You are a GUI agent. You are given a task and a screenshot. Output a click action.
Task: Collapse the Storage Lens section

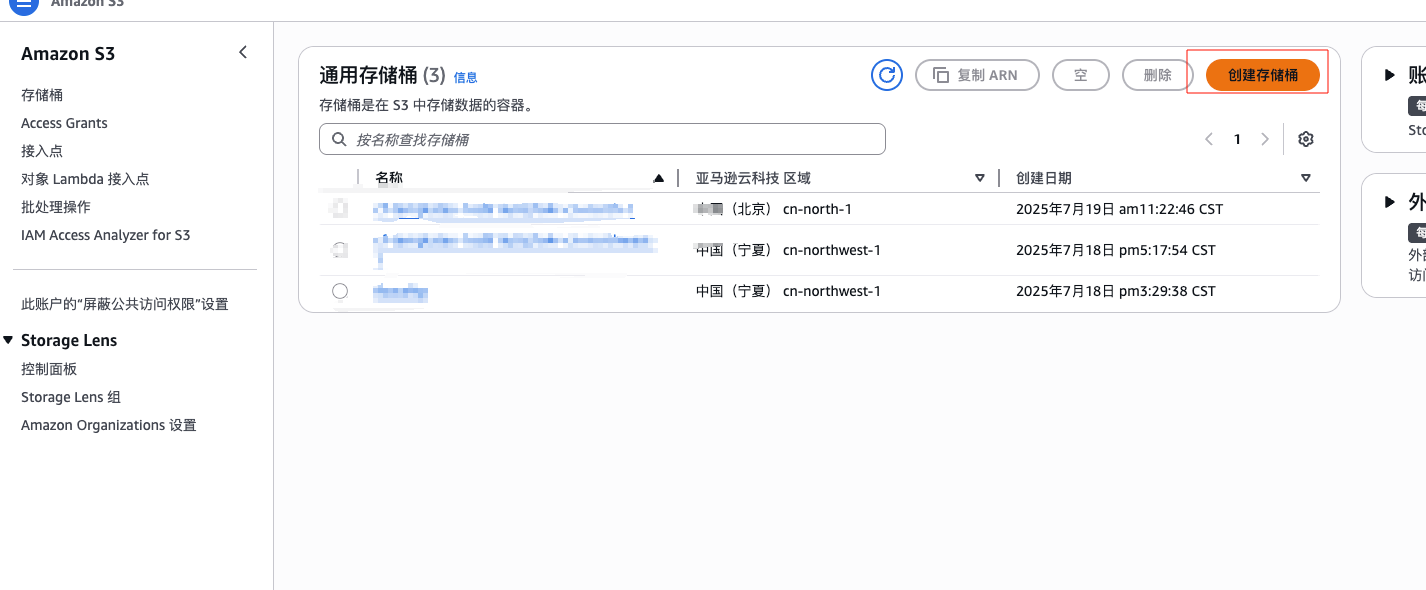click(x=8, y=340)
